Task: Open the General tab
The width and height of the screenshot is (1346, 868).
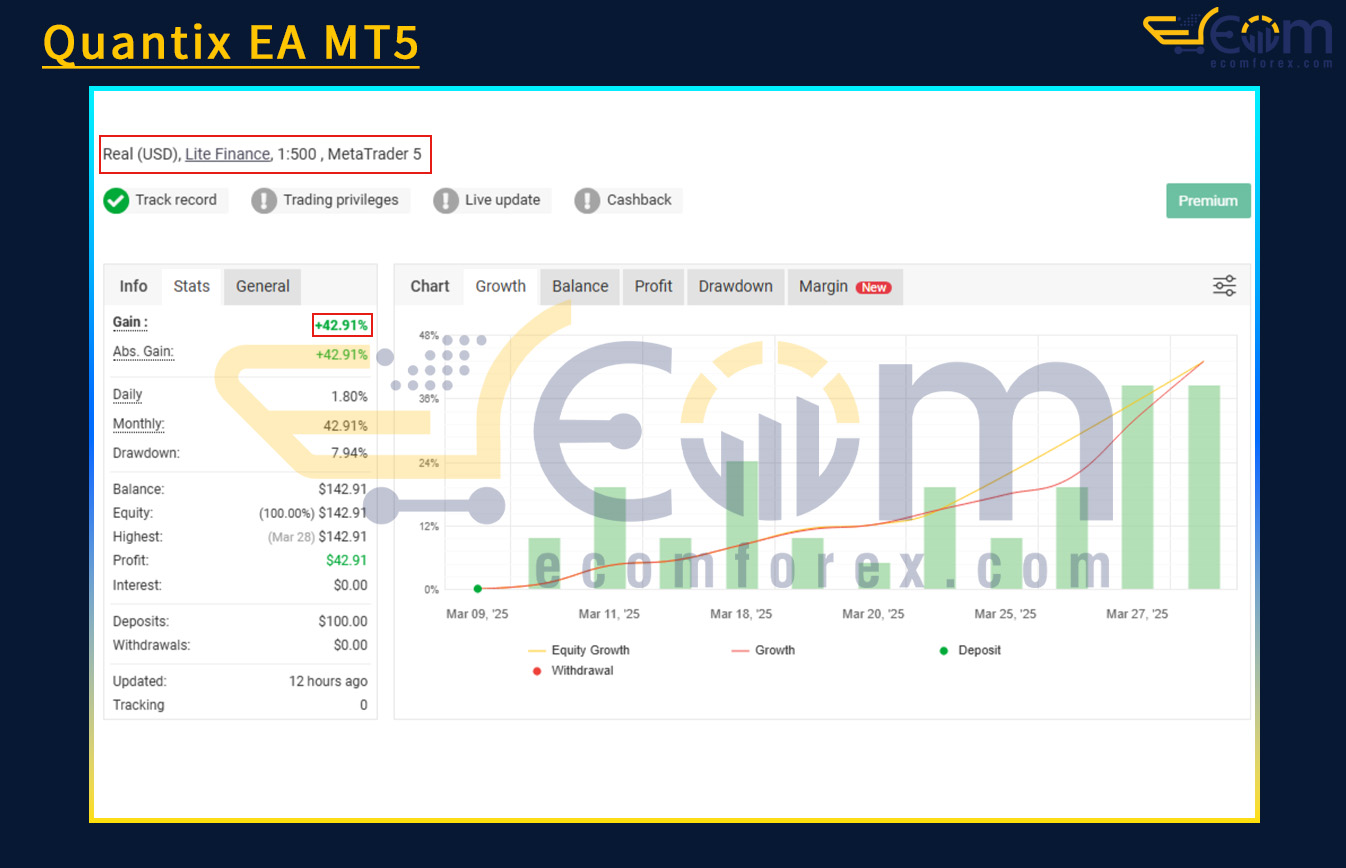Action: [263, 286]
